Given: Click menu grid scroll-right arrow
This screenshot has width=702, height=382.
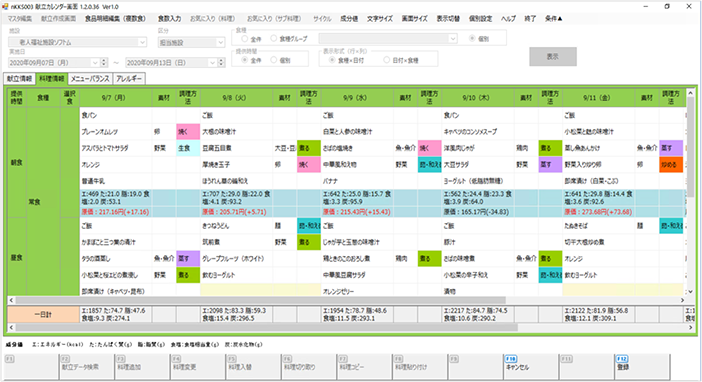Looking at the screenshot, I should [682, 300].
